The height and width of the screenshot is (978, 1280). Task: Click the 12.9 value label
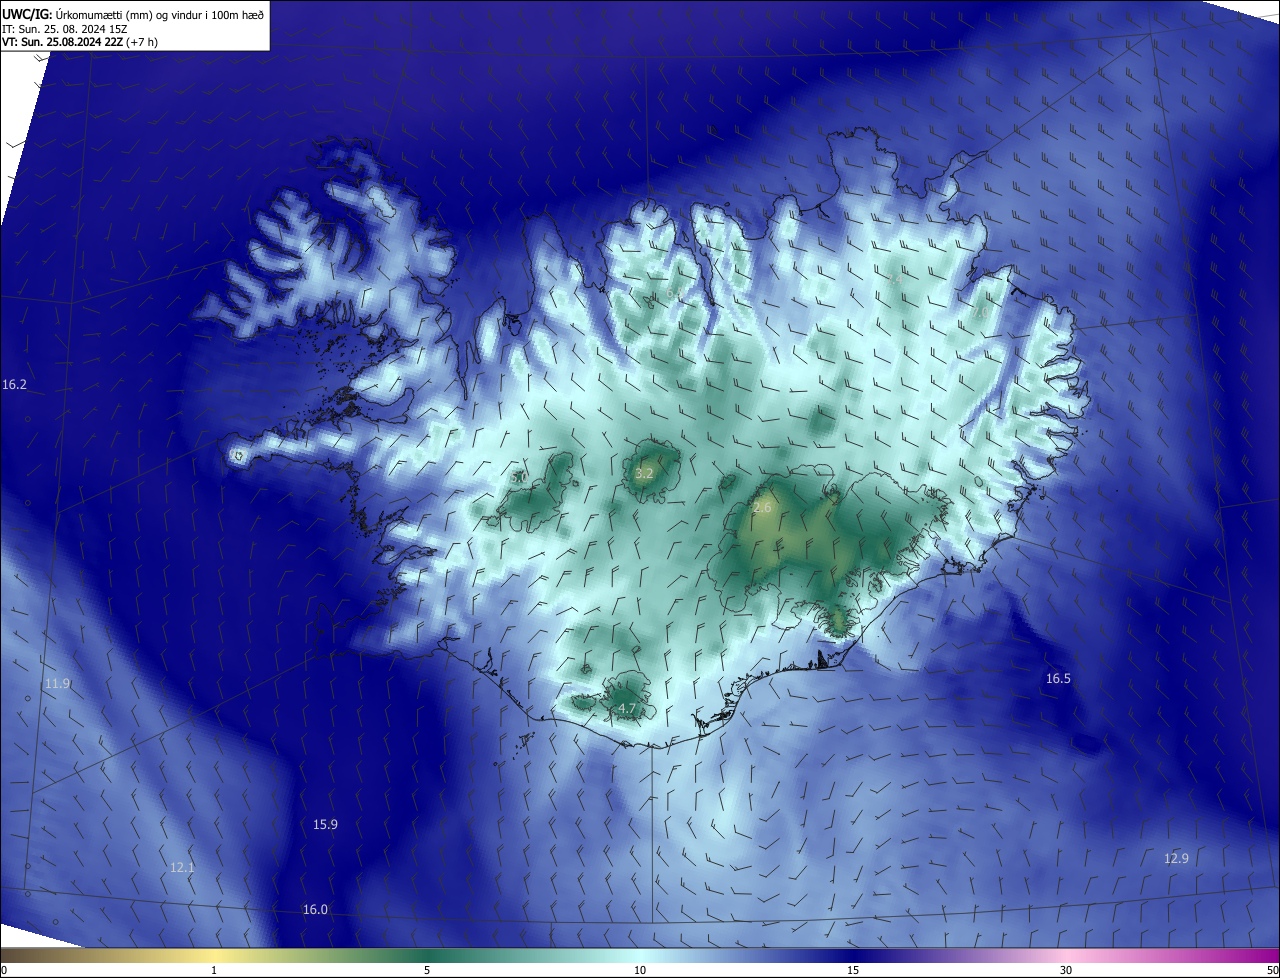pyautogui.click(x=1176, y=859)
